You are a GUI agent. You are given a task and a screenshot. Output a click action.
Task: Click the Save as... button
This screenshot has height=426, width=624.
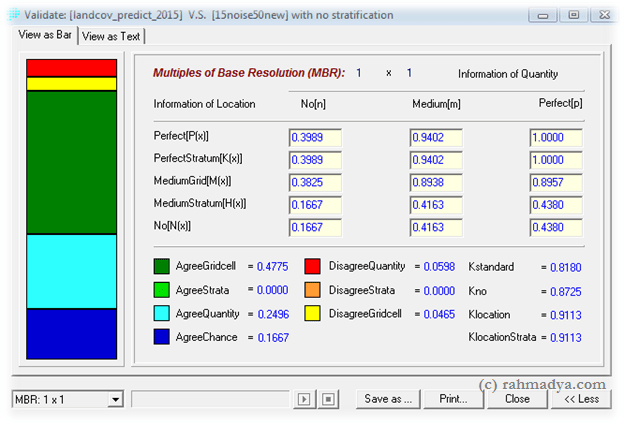[388, 399]
